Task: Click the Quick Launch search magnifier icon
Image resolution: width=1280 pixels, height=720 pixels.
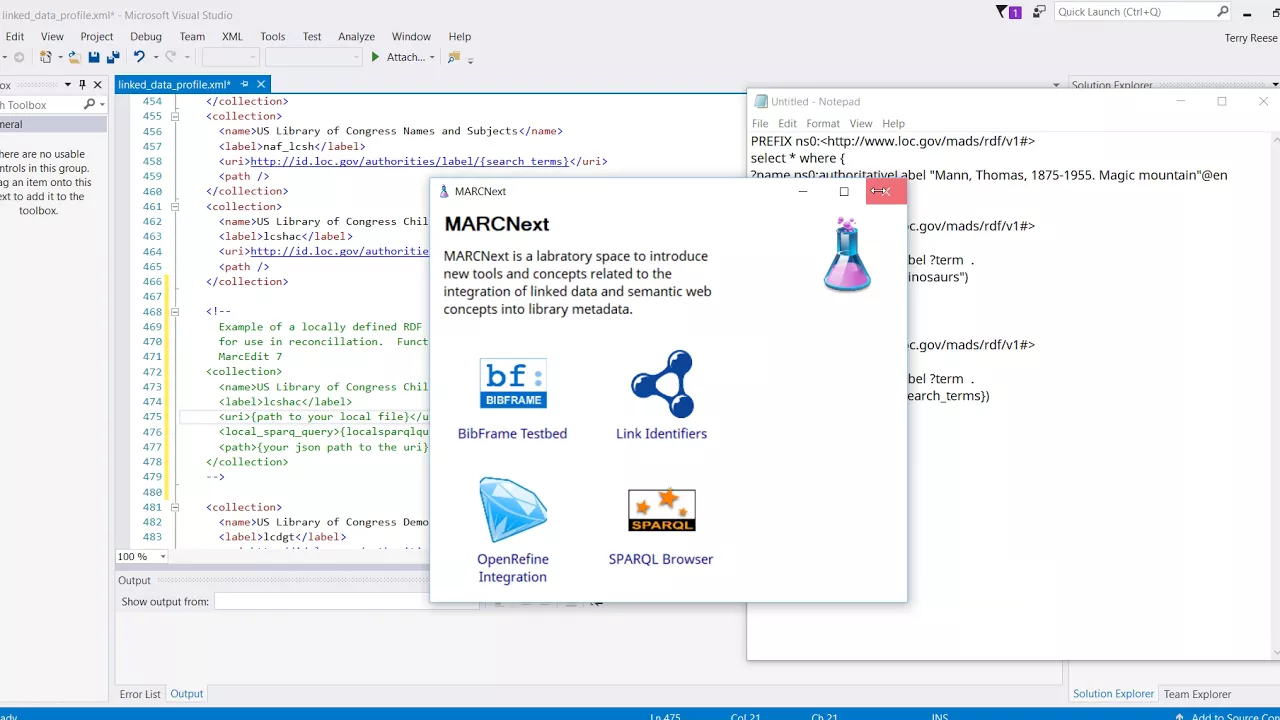Action: pyautogui.click(x=1223, y=12)
